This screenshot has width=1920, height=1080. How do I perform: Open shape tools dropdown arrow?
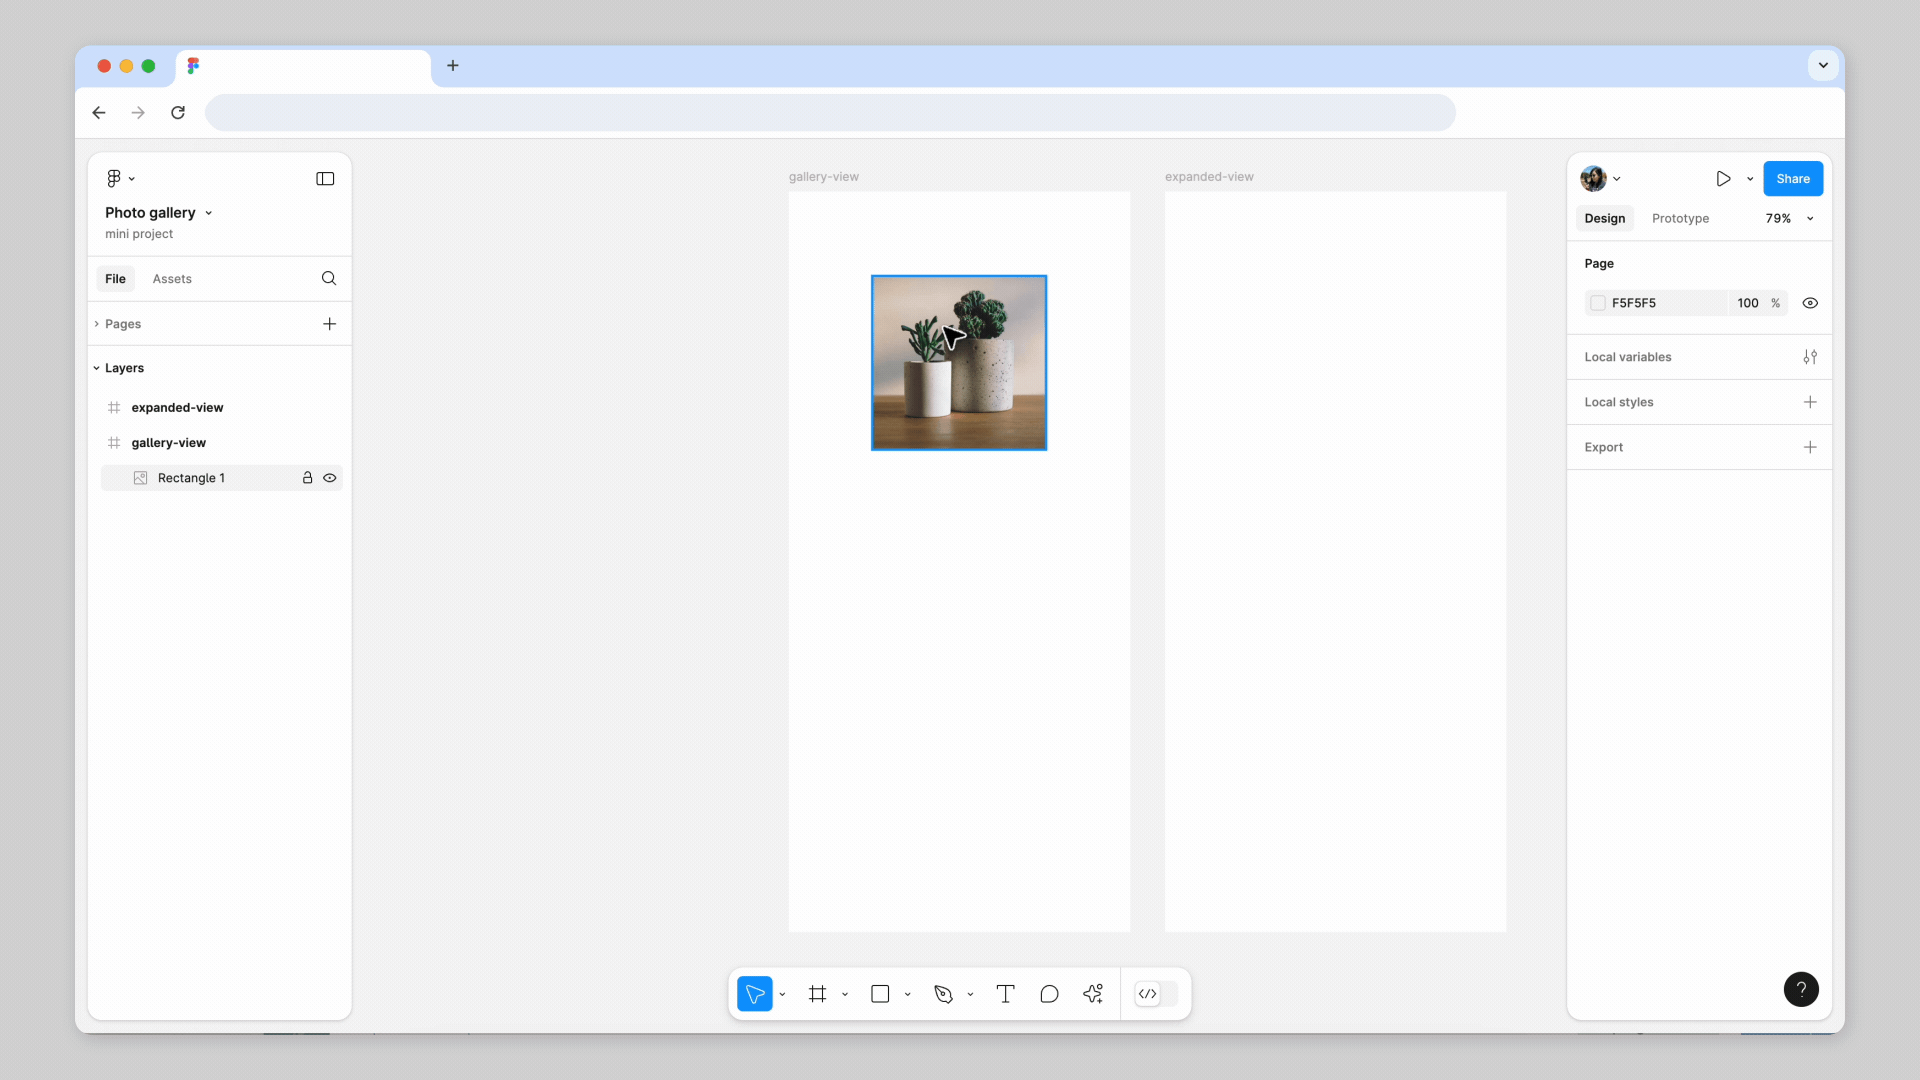click(x=908, y=994)
